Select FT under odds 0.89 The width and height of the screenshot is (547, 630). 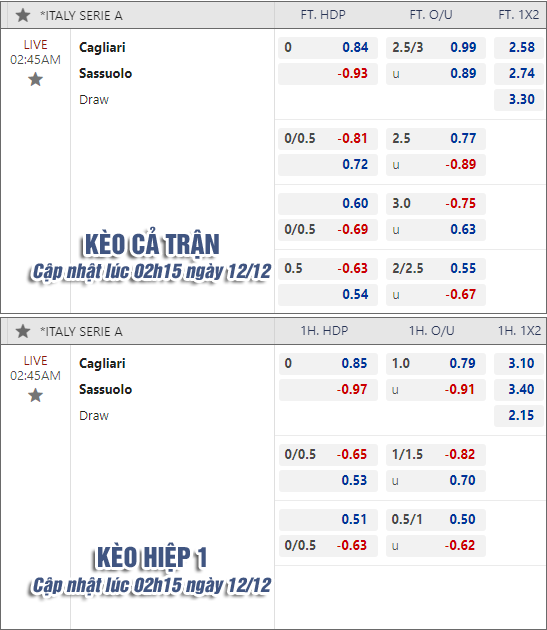pyautogui.click(x=436, y=74)
